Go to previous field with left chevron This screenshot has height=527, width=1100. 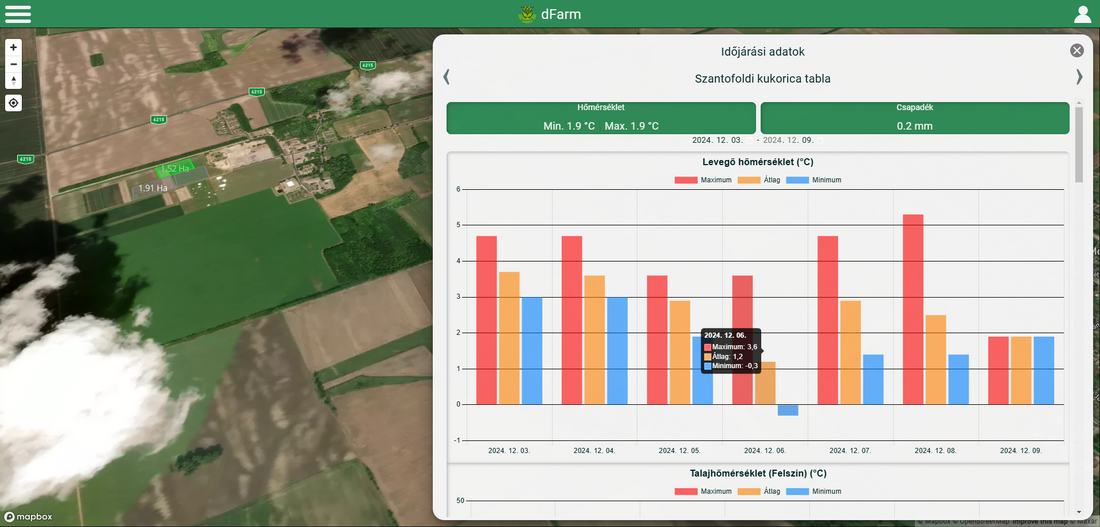446,77
